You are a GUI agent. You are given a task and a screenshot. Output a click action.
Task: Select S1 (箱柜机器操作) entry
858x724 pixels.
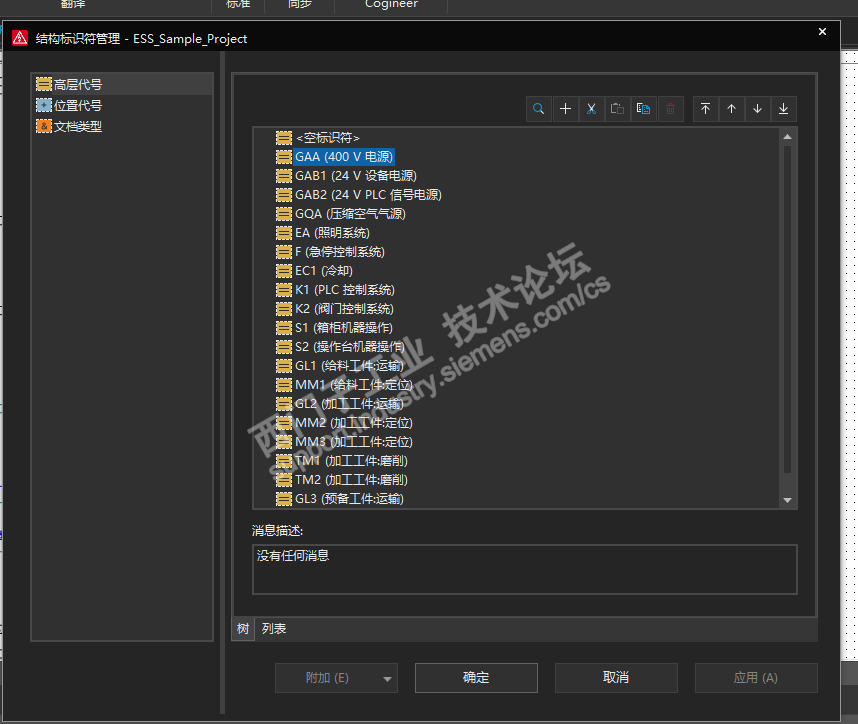click(344, 328)
